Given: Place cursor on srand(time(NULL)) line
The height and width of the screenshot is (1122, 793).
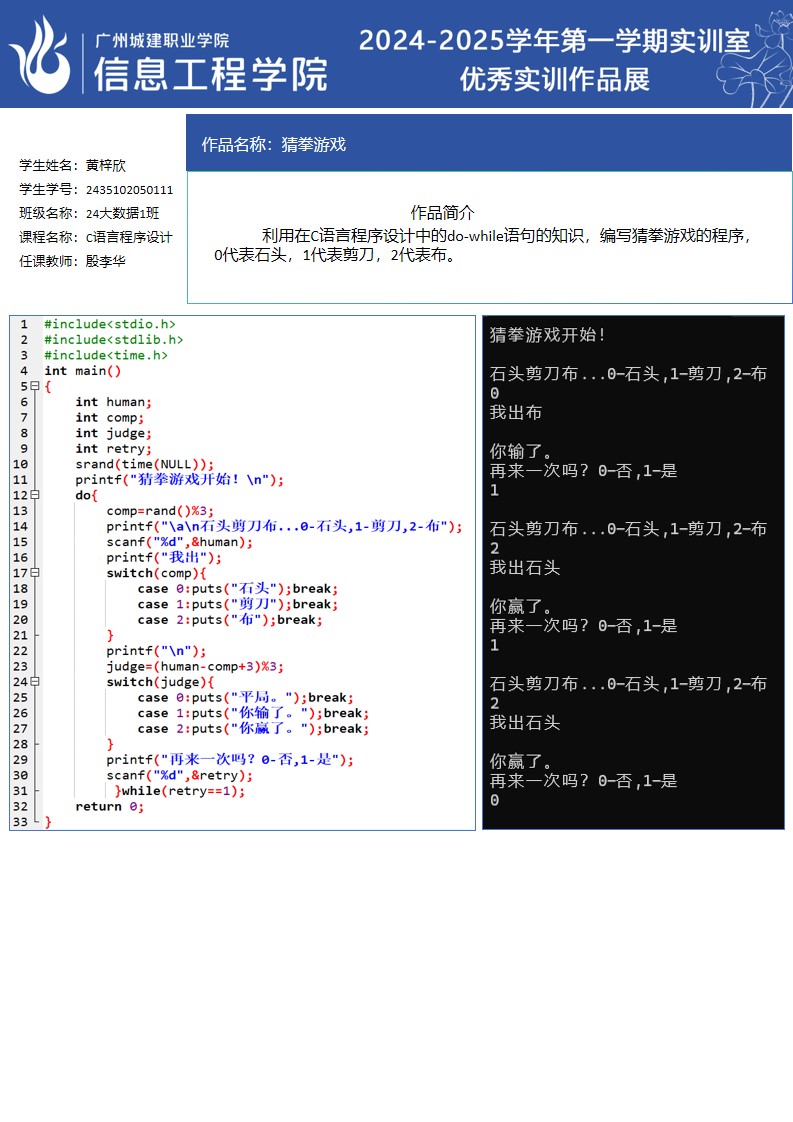Looking at the screenshot, I should tap(145, 464).
